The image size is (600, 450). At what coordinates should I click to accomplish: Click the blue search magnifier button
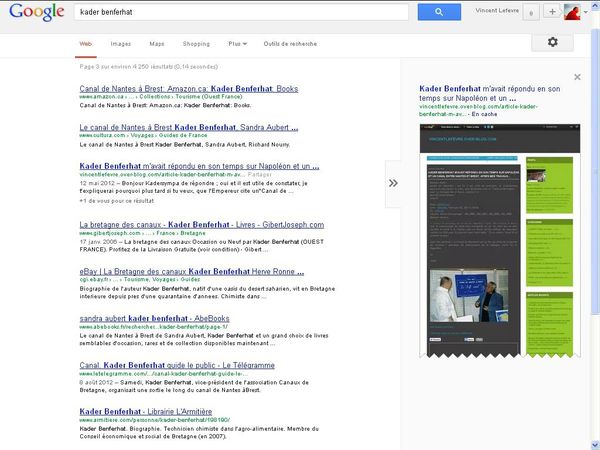click(439, 12)
